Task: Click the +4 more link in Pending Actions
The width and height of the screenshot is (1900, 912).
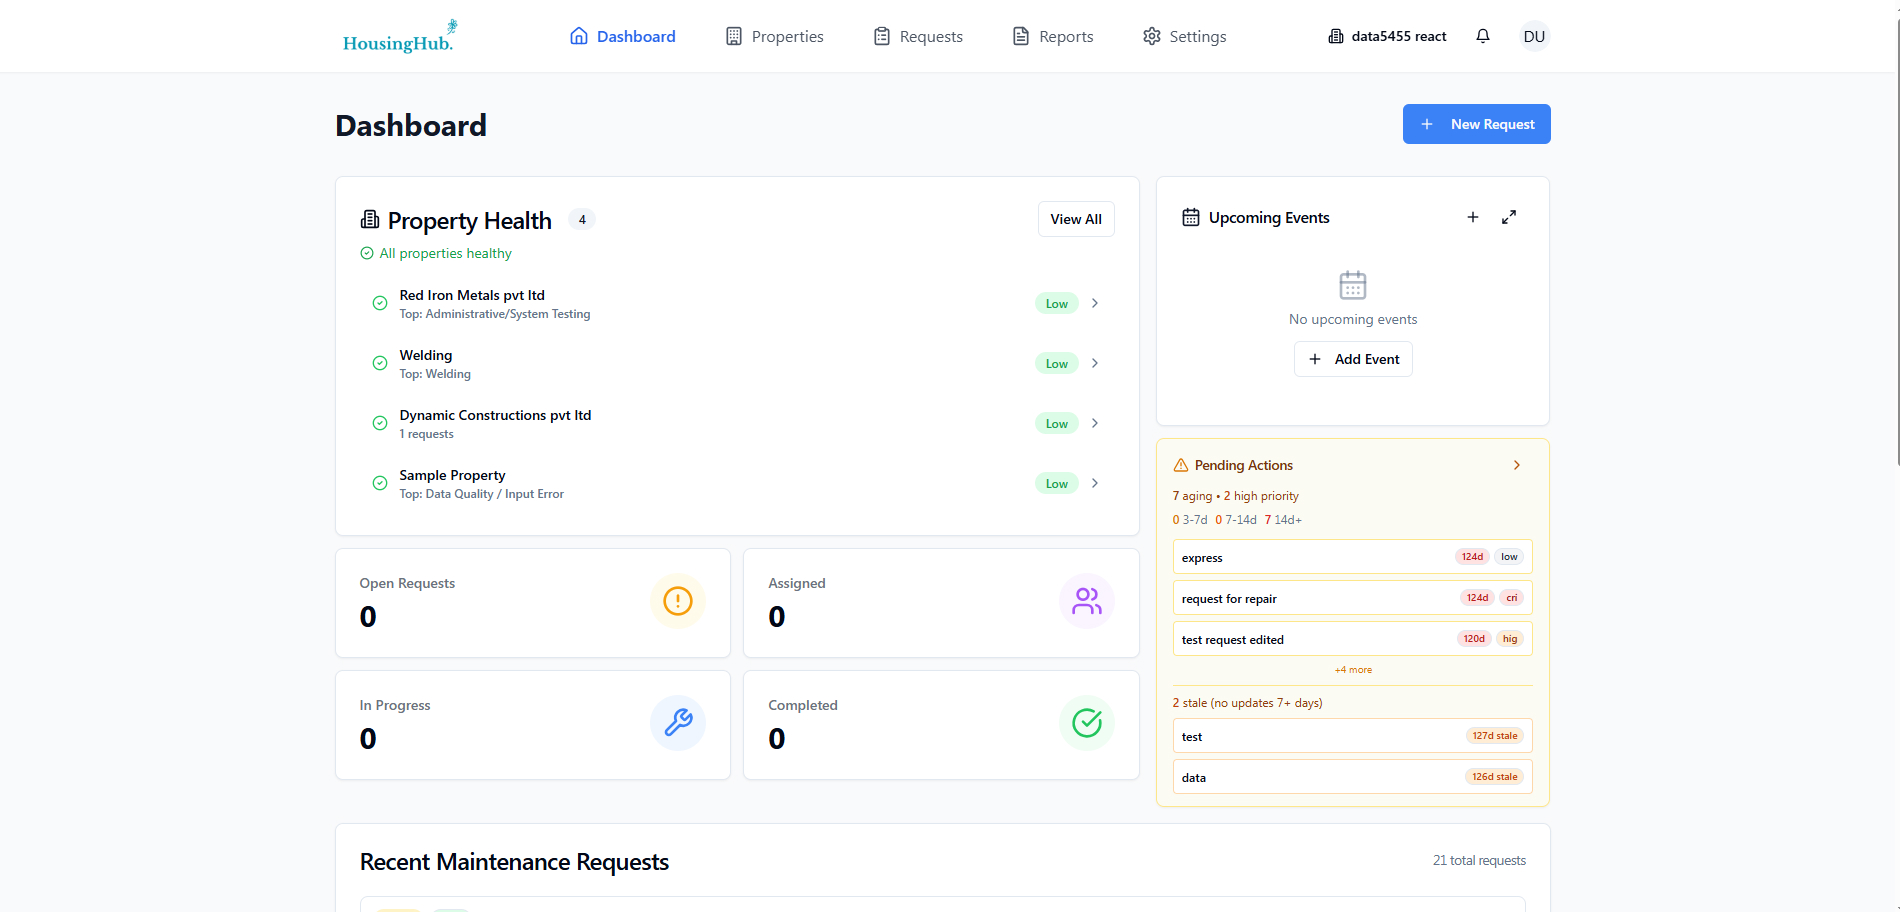Action: 1352,669
